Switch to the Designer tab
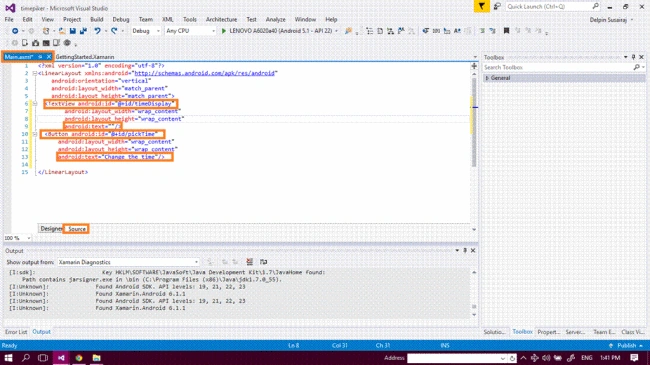 coord(51,229)
